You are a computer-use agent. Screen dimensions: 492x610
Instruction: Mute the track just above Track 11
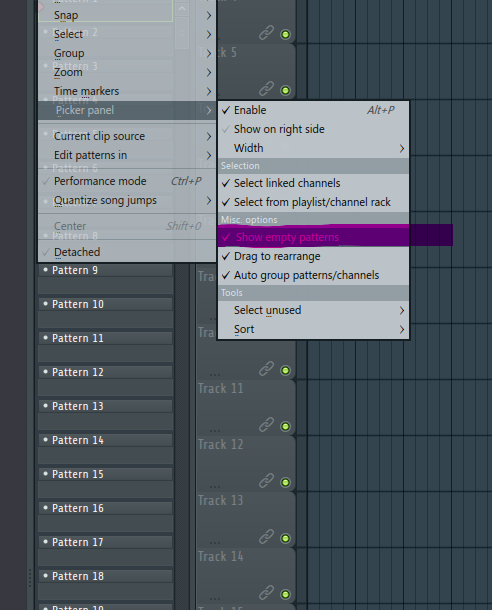tap(285, 371)
